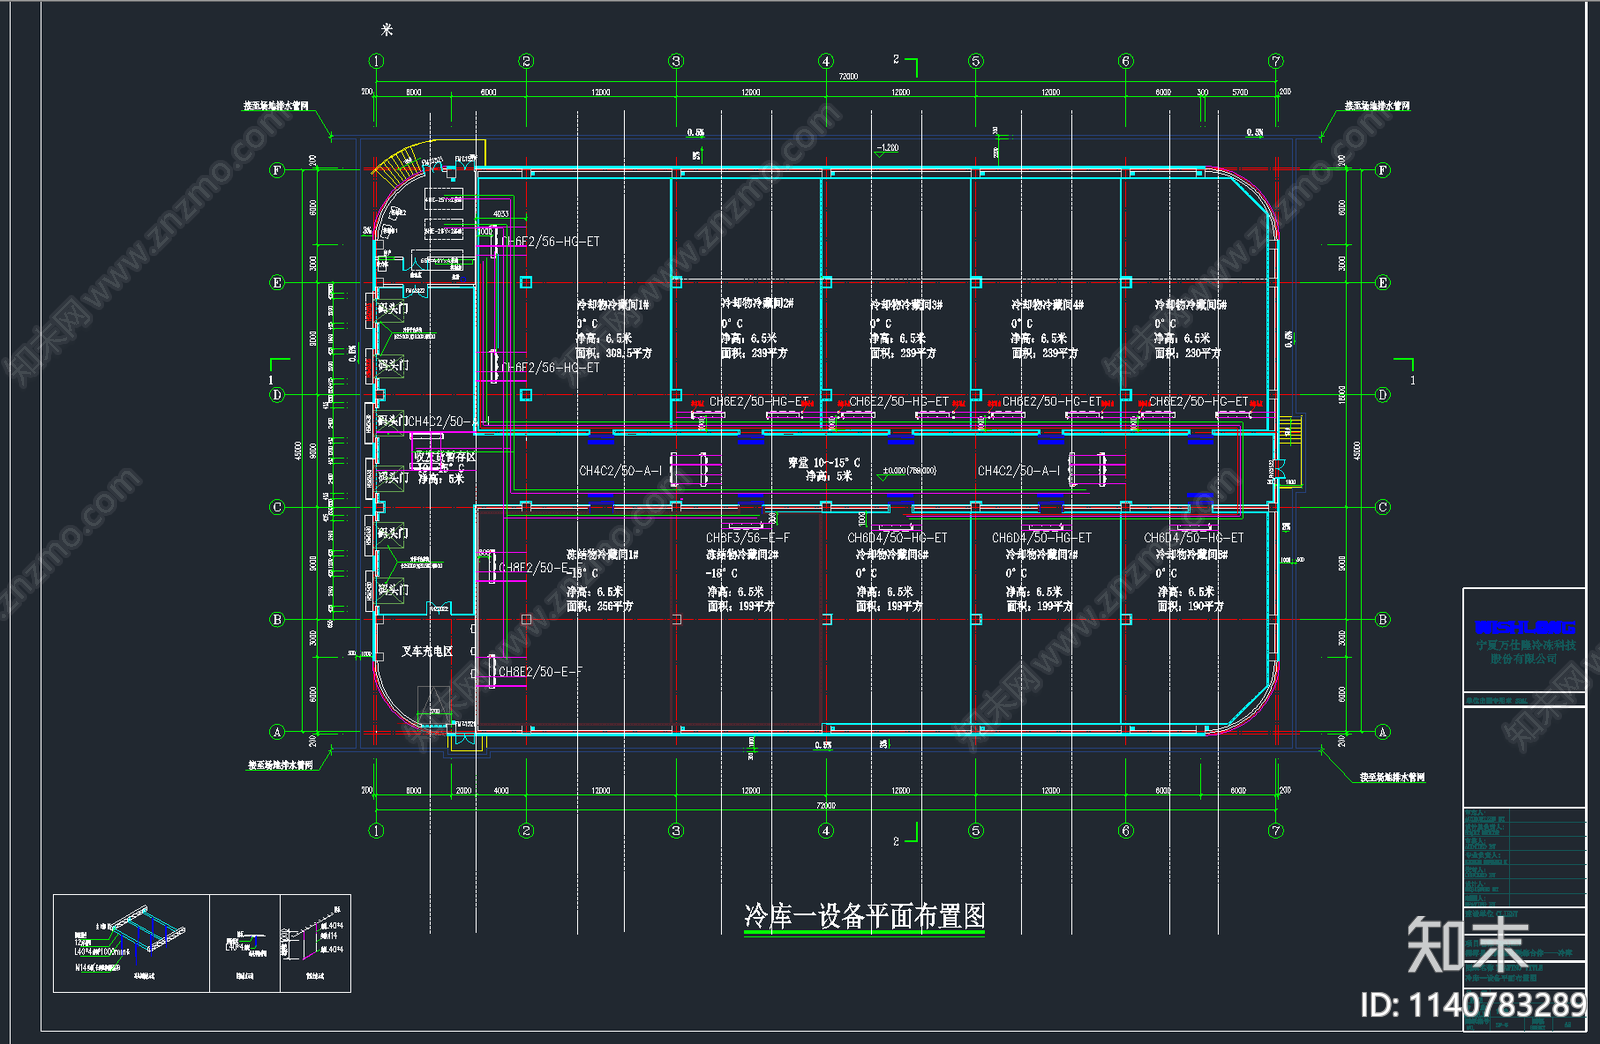Viewport: 1600px width, 1044px height.
Task: Click the area text 面积: 230平方
Action: (x=1187, y=353)
